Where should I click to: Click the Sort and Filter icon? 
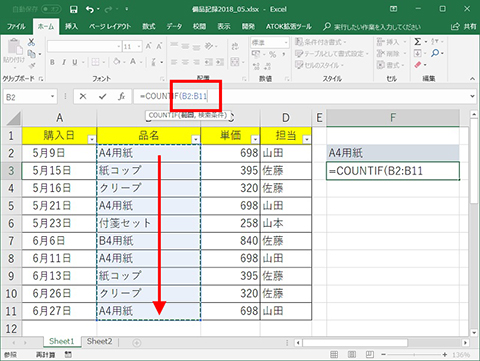434,42
